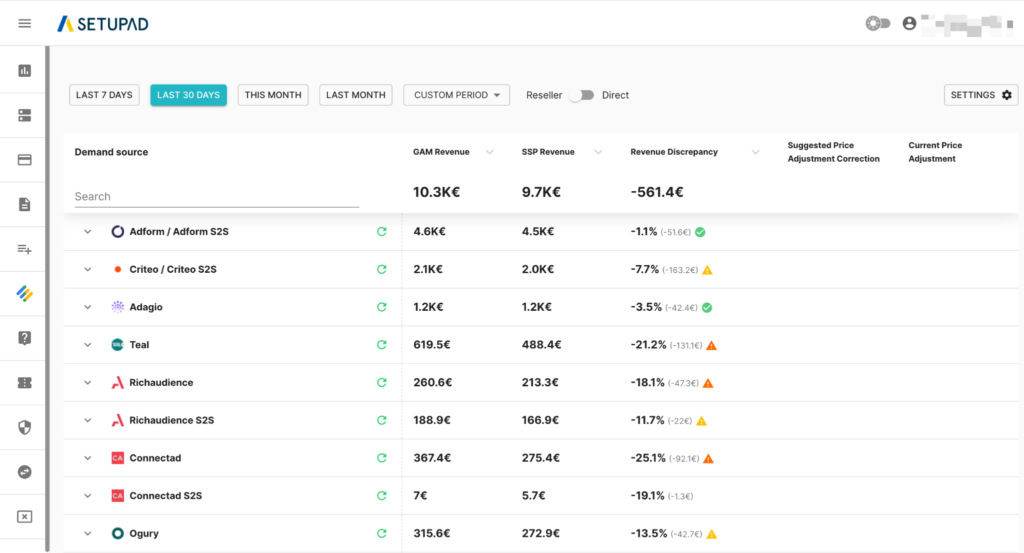Open the playlist add sidebar icon
The image size is (1024, 553).
(24, 249)
